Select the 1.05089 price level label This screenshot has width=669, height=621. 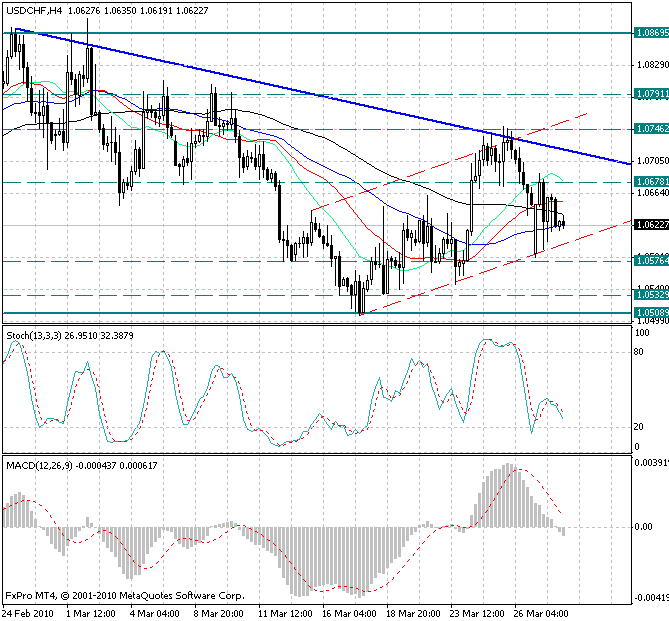click(652, 313)
